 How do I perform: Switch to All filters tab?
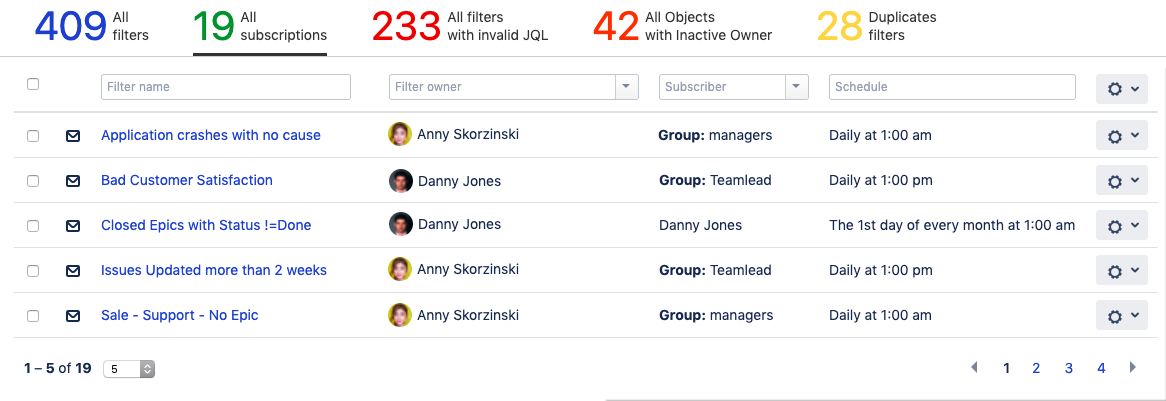[x=92, y=27]
